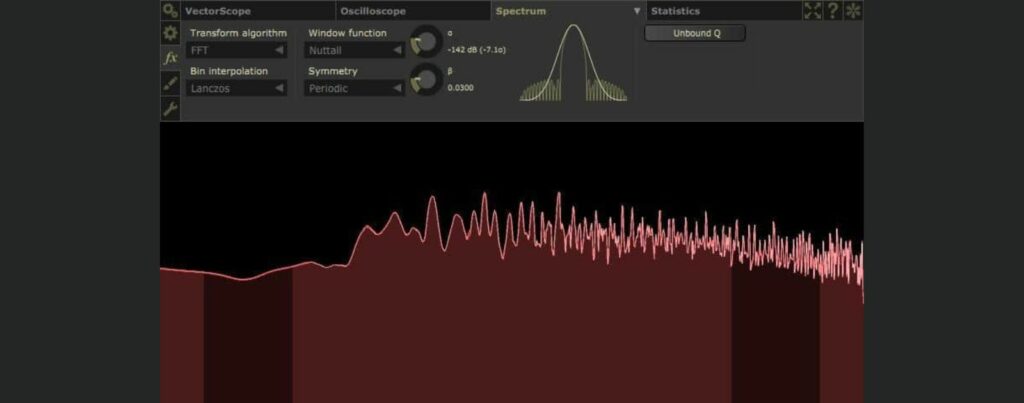Select the fx sidebar page
The height and width of the screenshot is (403, 1024).
click(171, 58)
